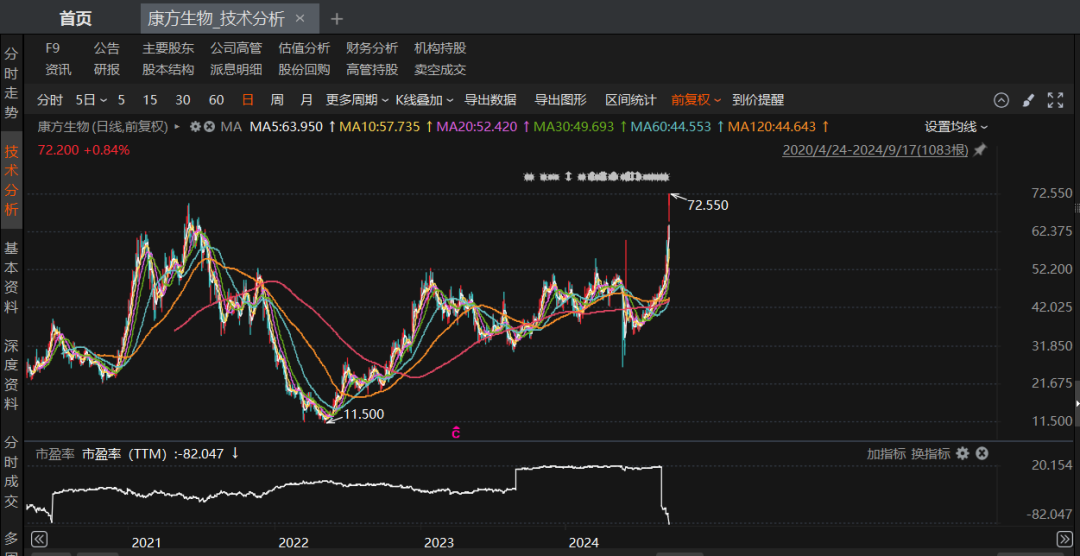Switch to 周 (weekly) K-line period

pos(277,100)
